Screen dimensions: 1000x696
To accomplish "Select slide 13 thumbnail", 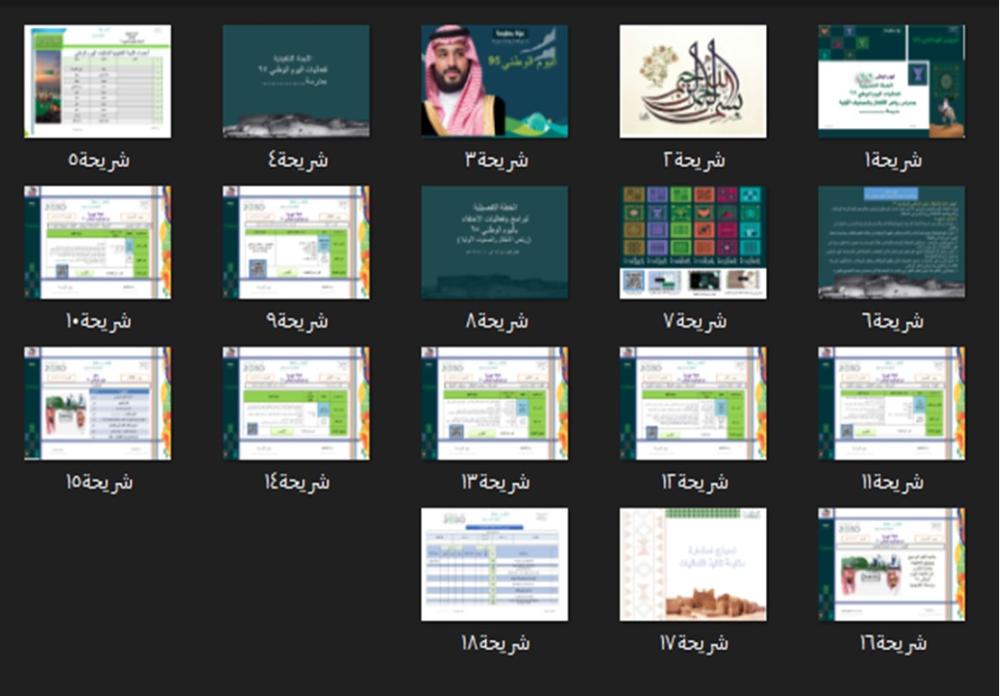I will point(494,403).
